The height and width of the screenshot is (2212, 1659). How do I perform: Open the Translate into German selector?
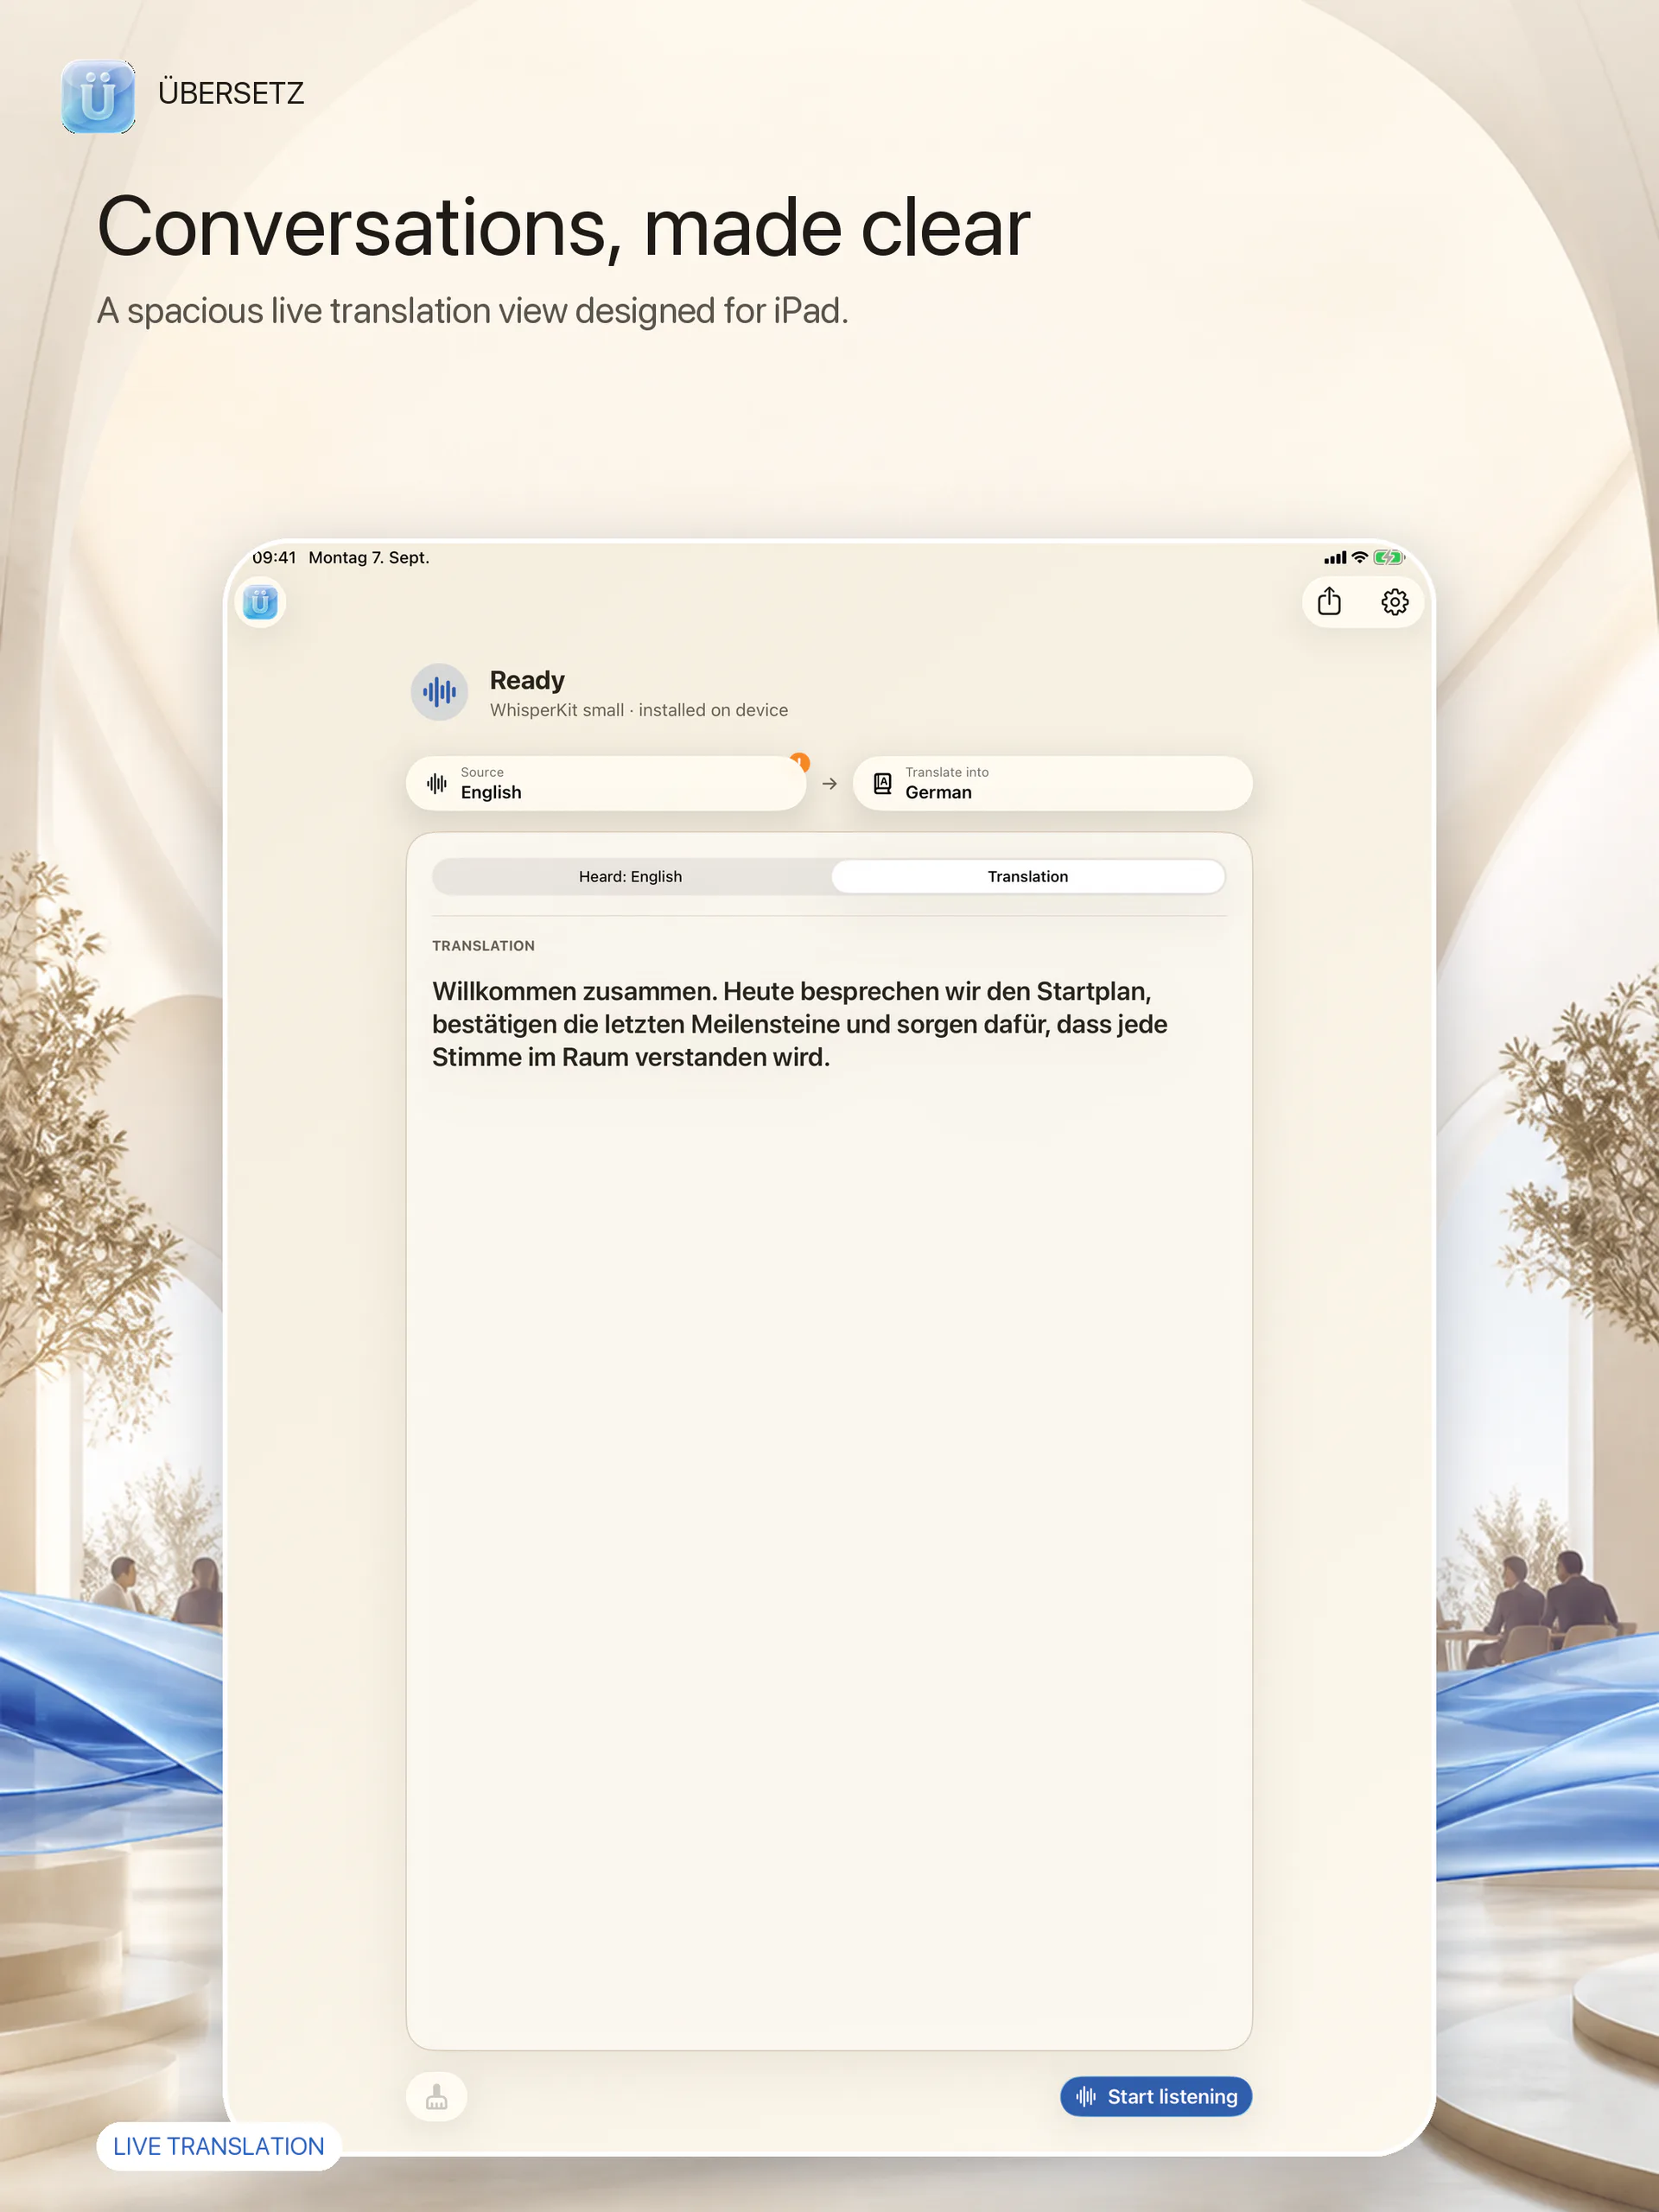pos(1052,783)
